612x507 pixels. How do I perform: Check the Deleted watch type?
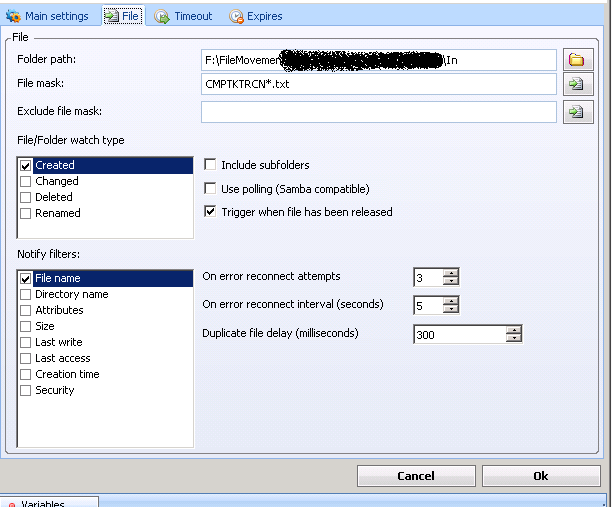point(26,198)
